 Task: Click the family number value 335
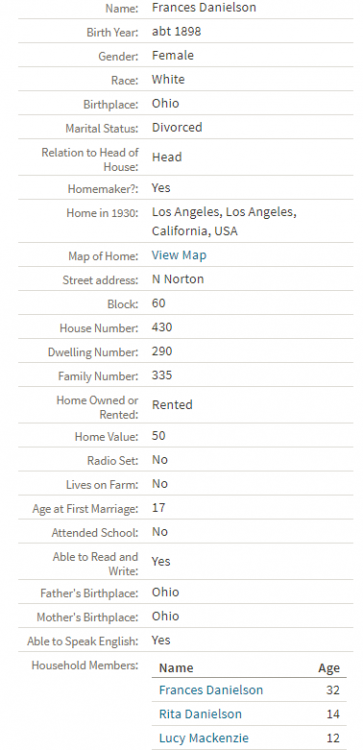click(x=162, y=375)
